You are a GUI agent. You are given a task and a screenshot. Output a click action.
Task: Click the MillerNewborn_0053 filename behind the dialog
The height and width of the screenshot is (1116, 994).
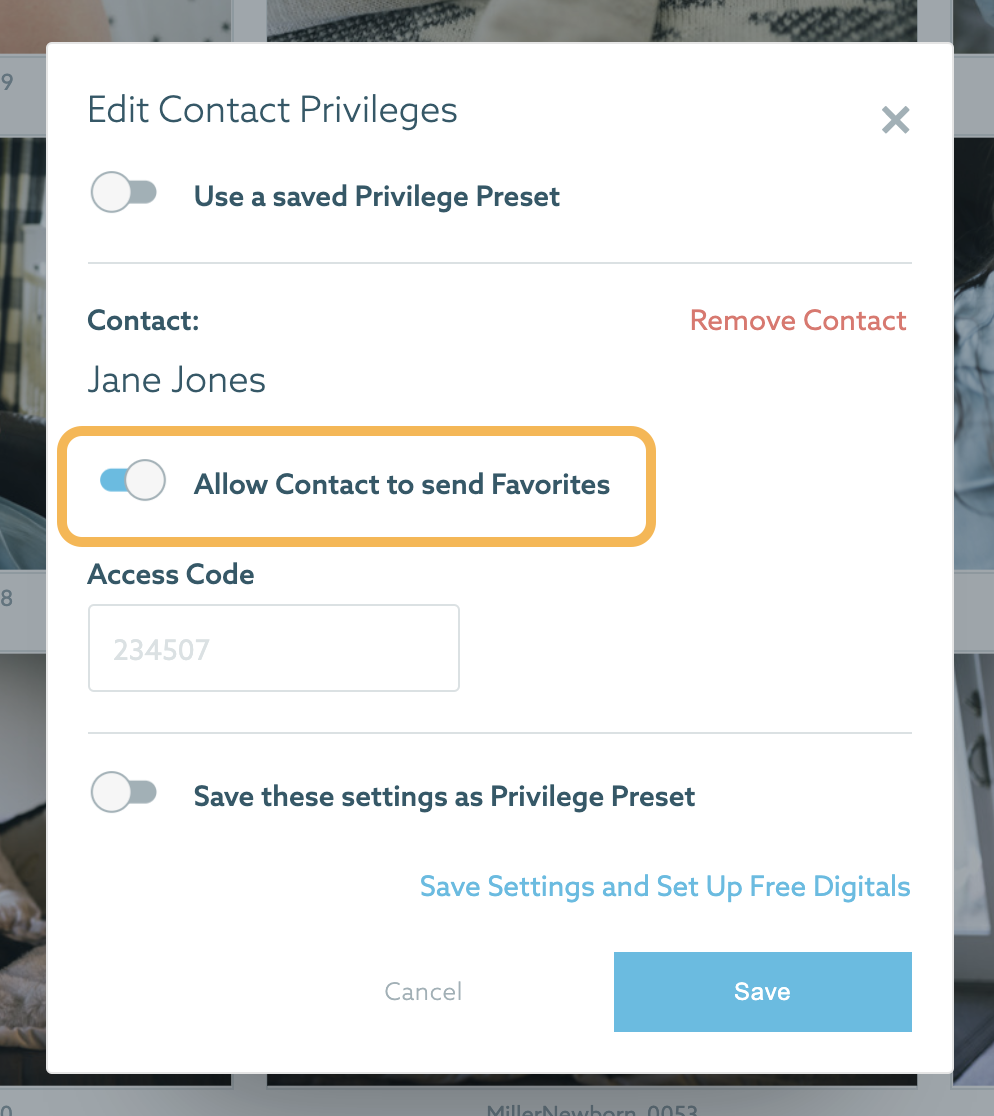pyautogui.click(x=592, y=1109)
